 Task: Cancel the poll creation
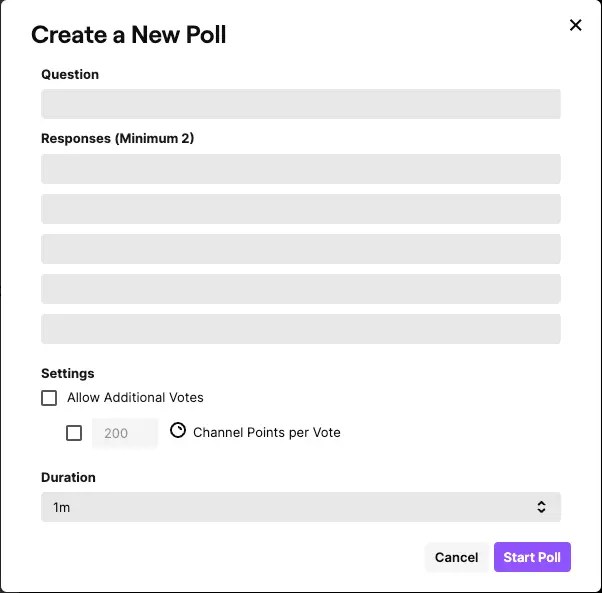click(x=456, y=557)
